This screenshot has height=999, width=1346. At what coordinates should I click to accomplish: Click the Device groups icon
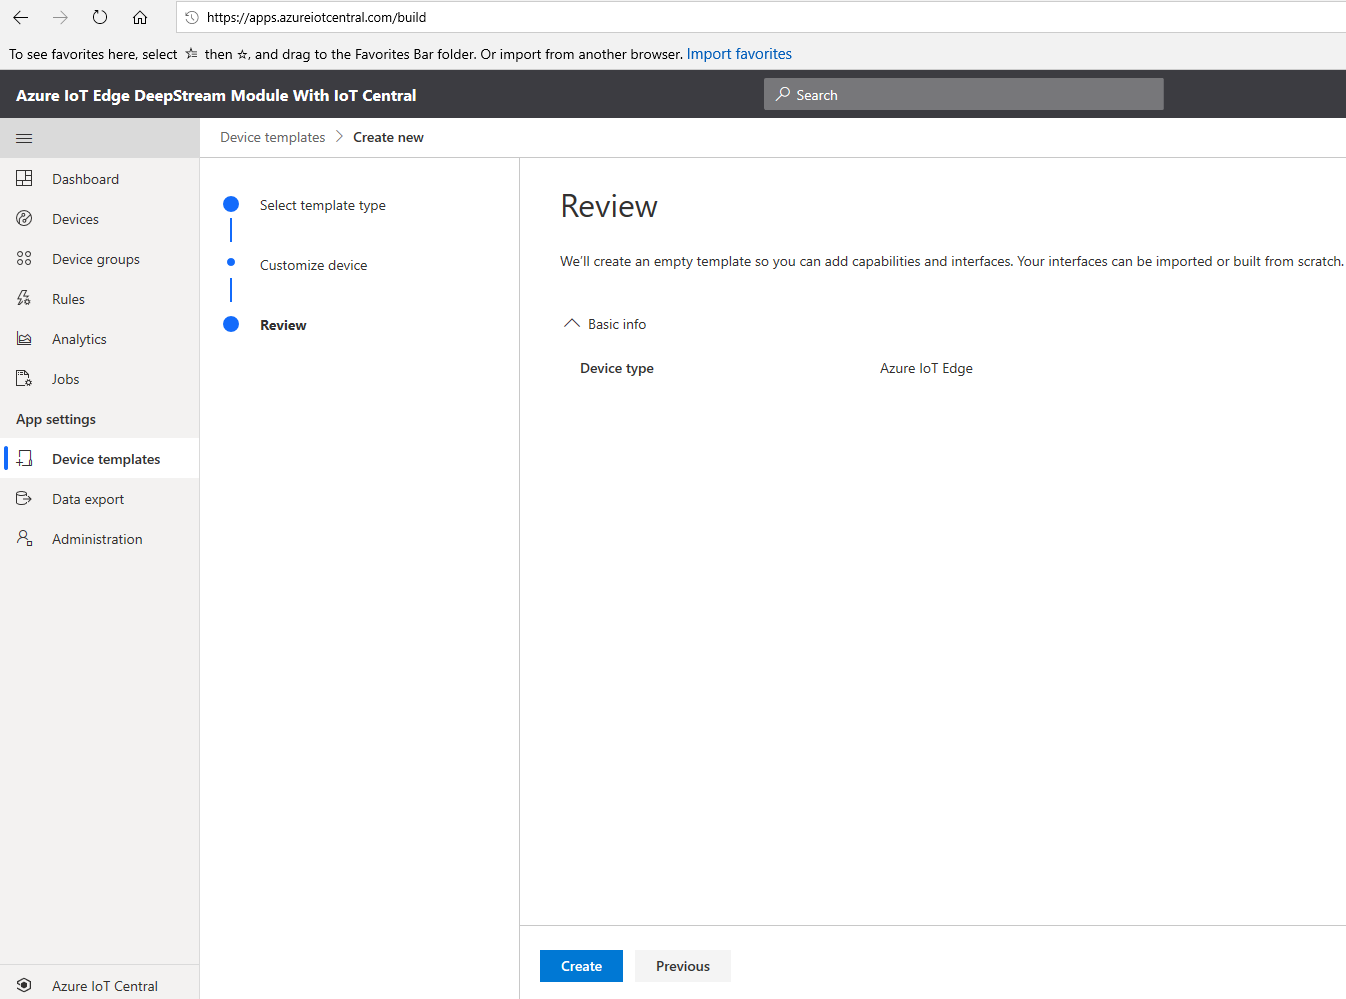click(24, 258)
